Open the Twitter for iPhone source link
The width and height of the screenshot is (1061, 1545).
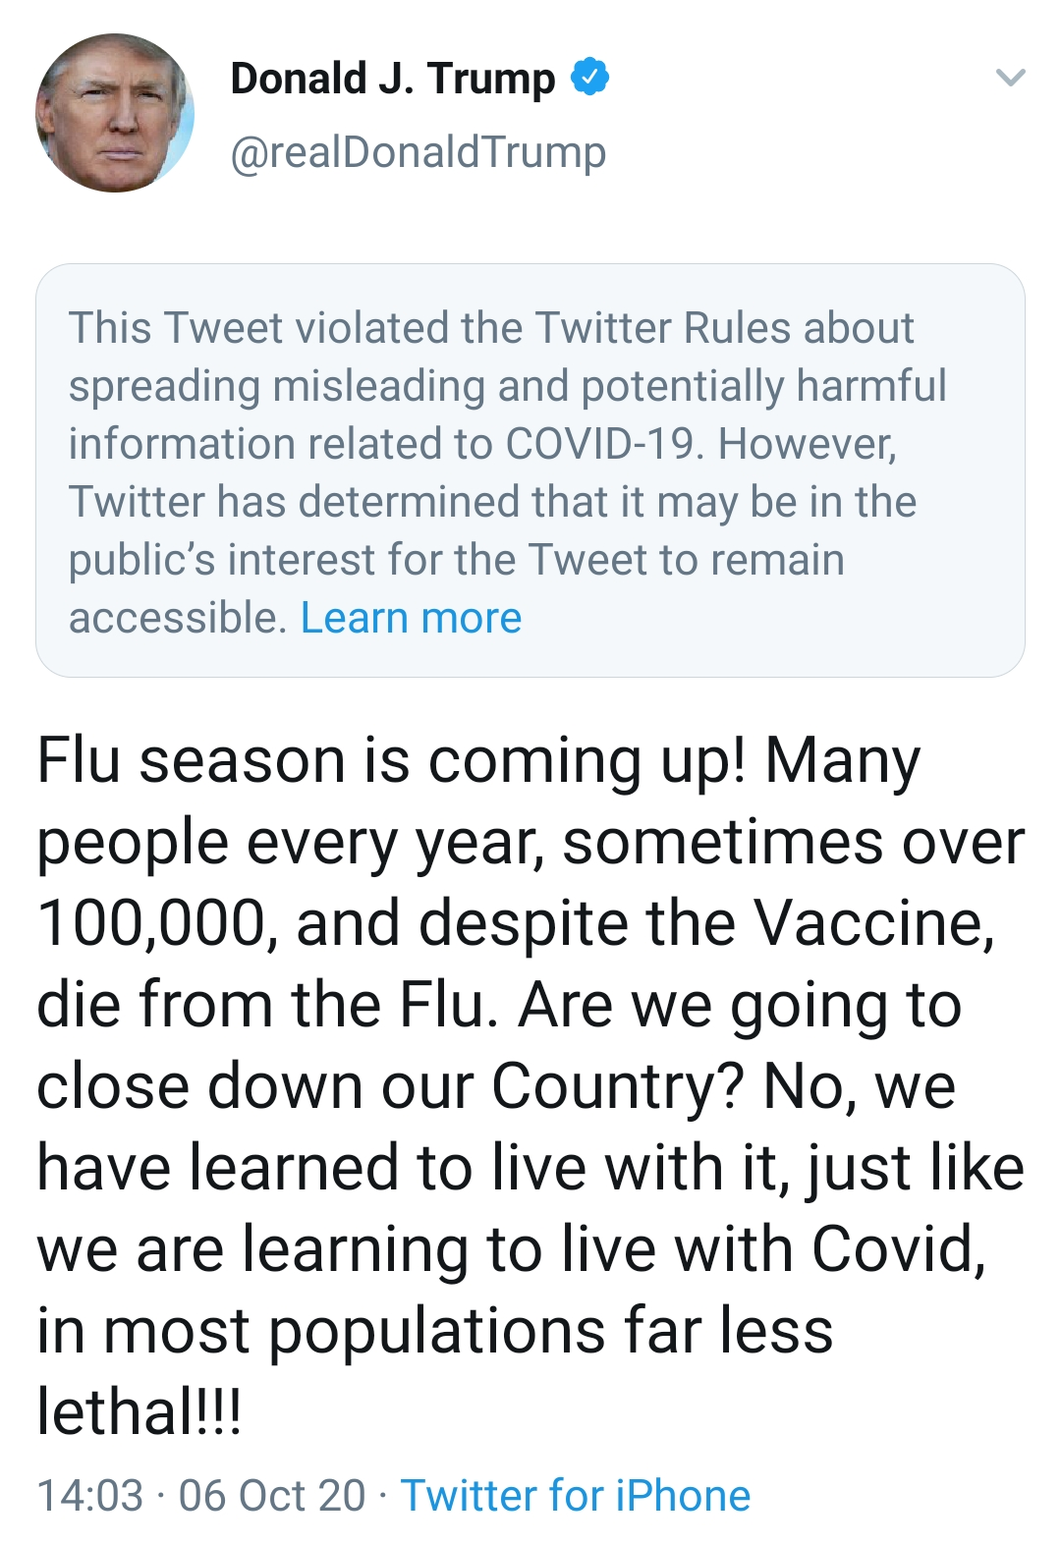(x=575, y=1496)
